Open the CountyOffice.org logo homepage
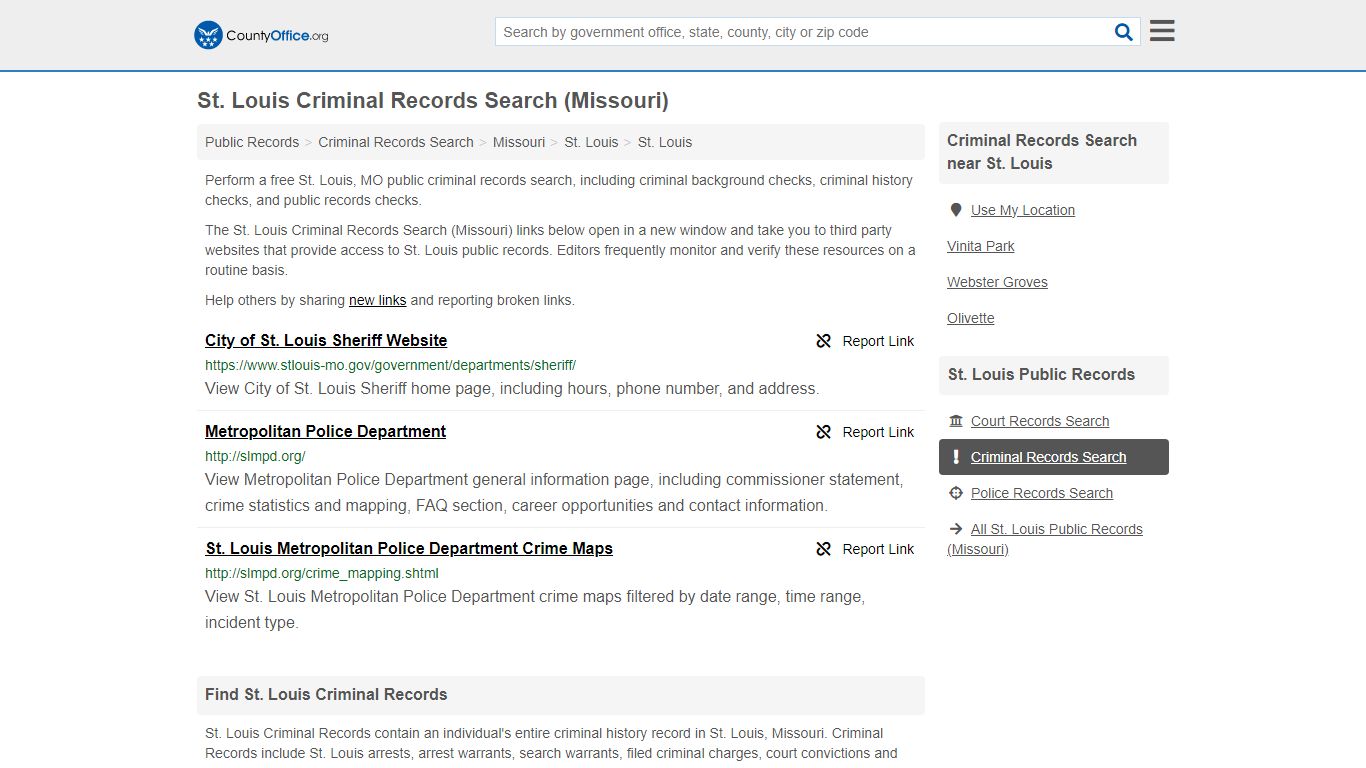1366x768 pixels. point(261,35)
